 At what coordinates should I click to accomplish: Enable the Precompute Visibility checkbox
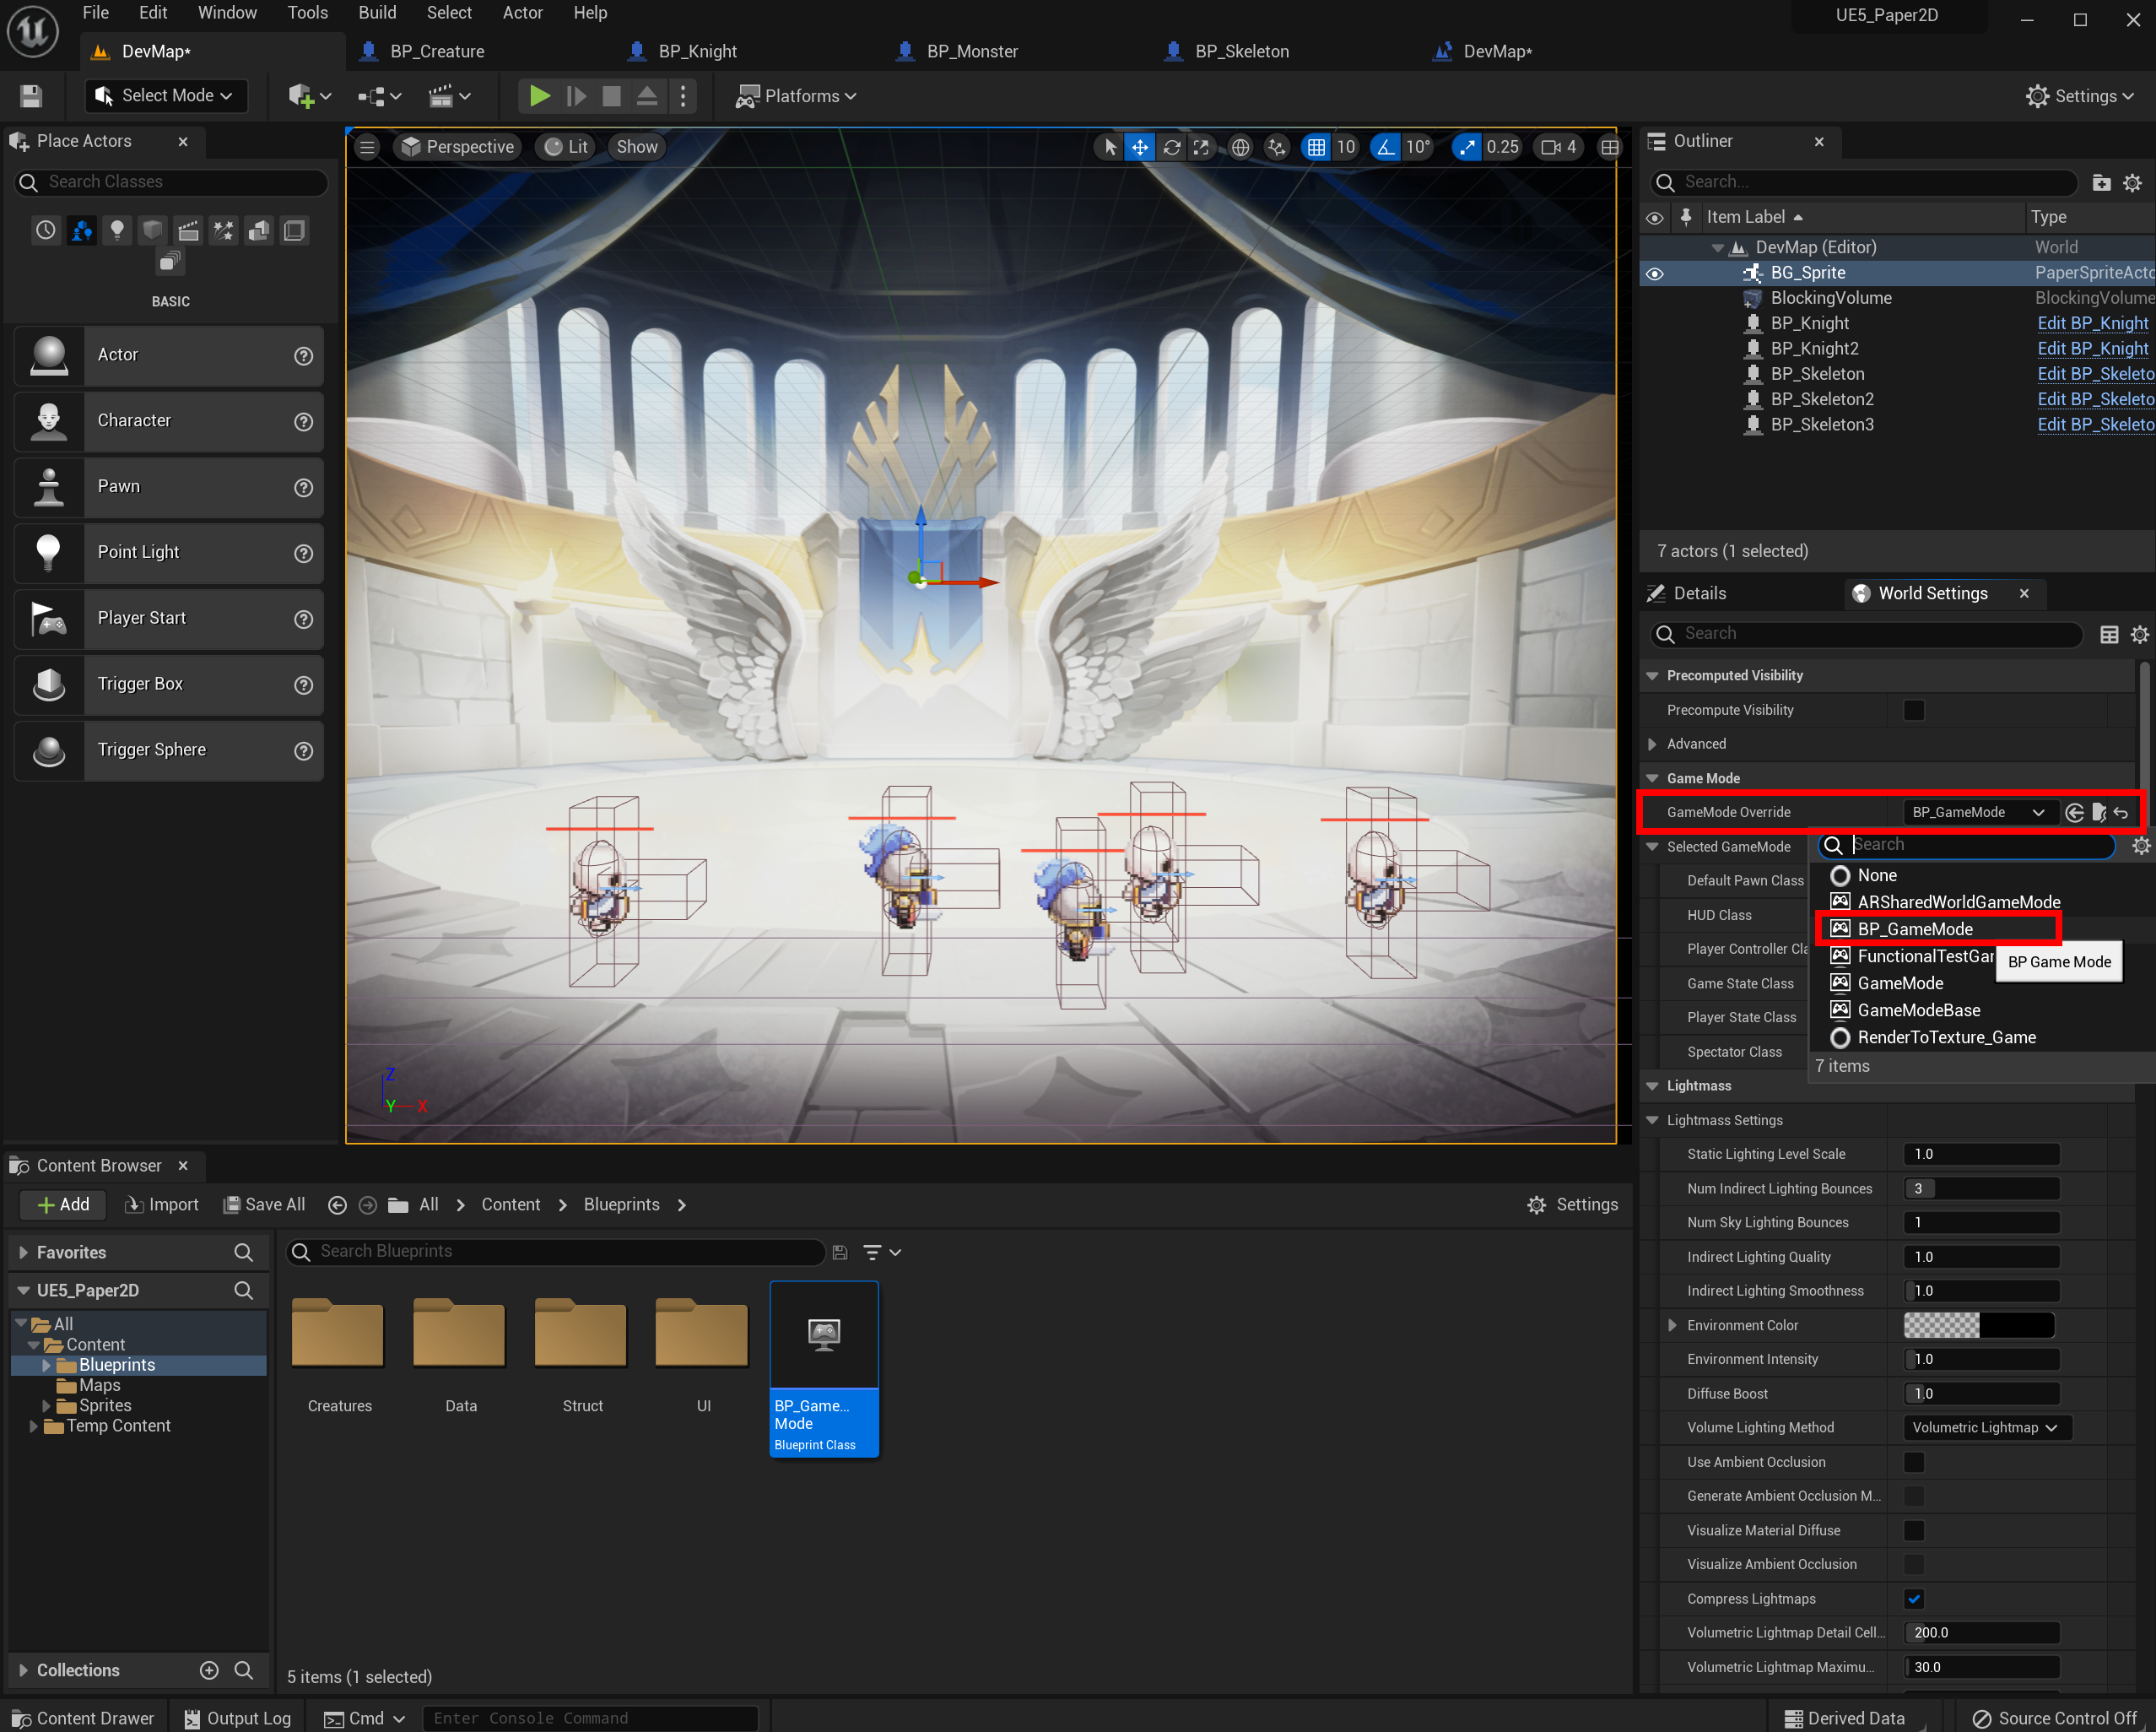[x=1914, y=710]
